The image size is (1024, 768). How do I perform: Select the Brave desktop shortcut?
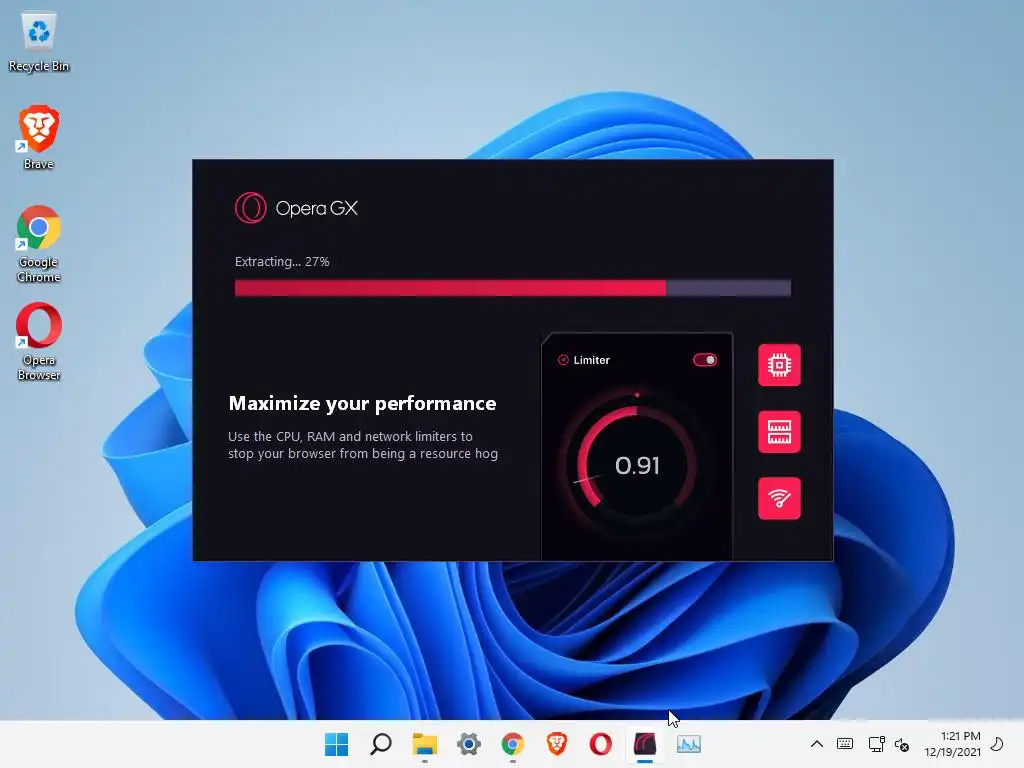click(x=39, y=137)
